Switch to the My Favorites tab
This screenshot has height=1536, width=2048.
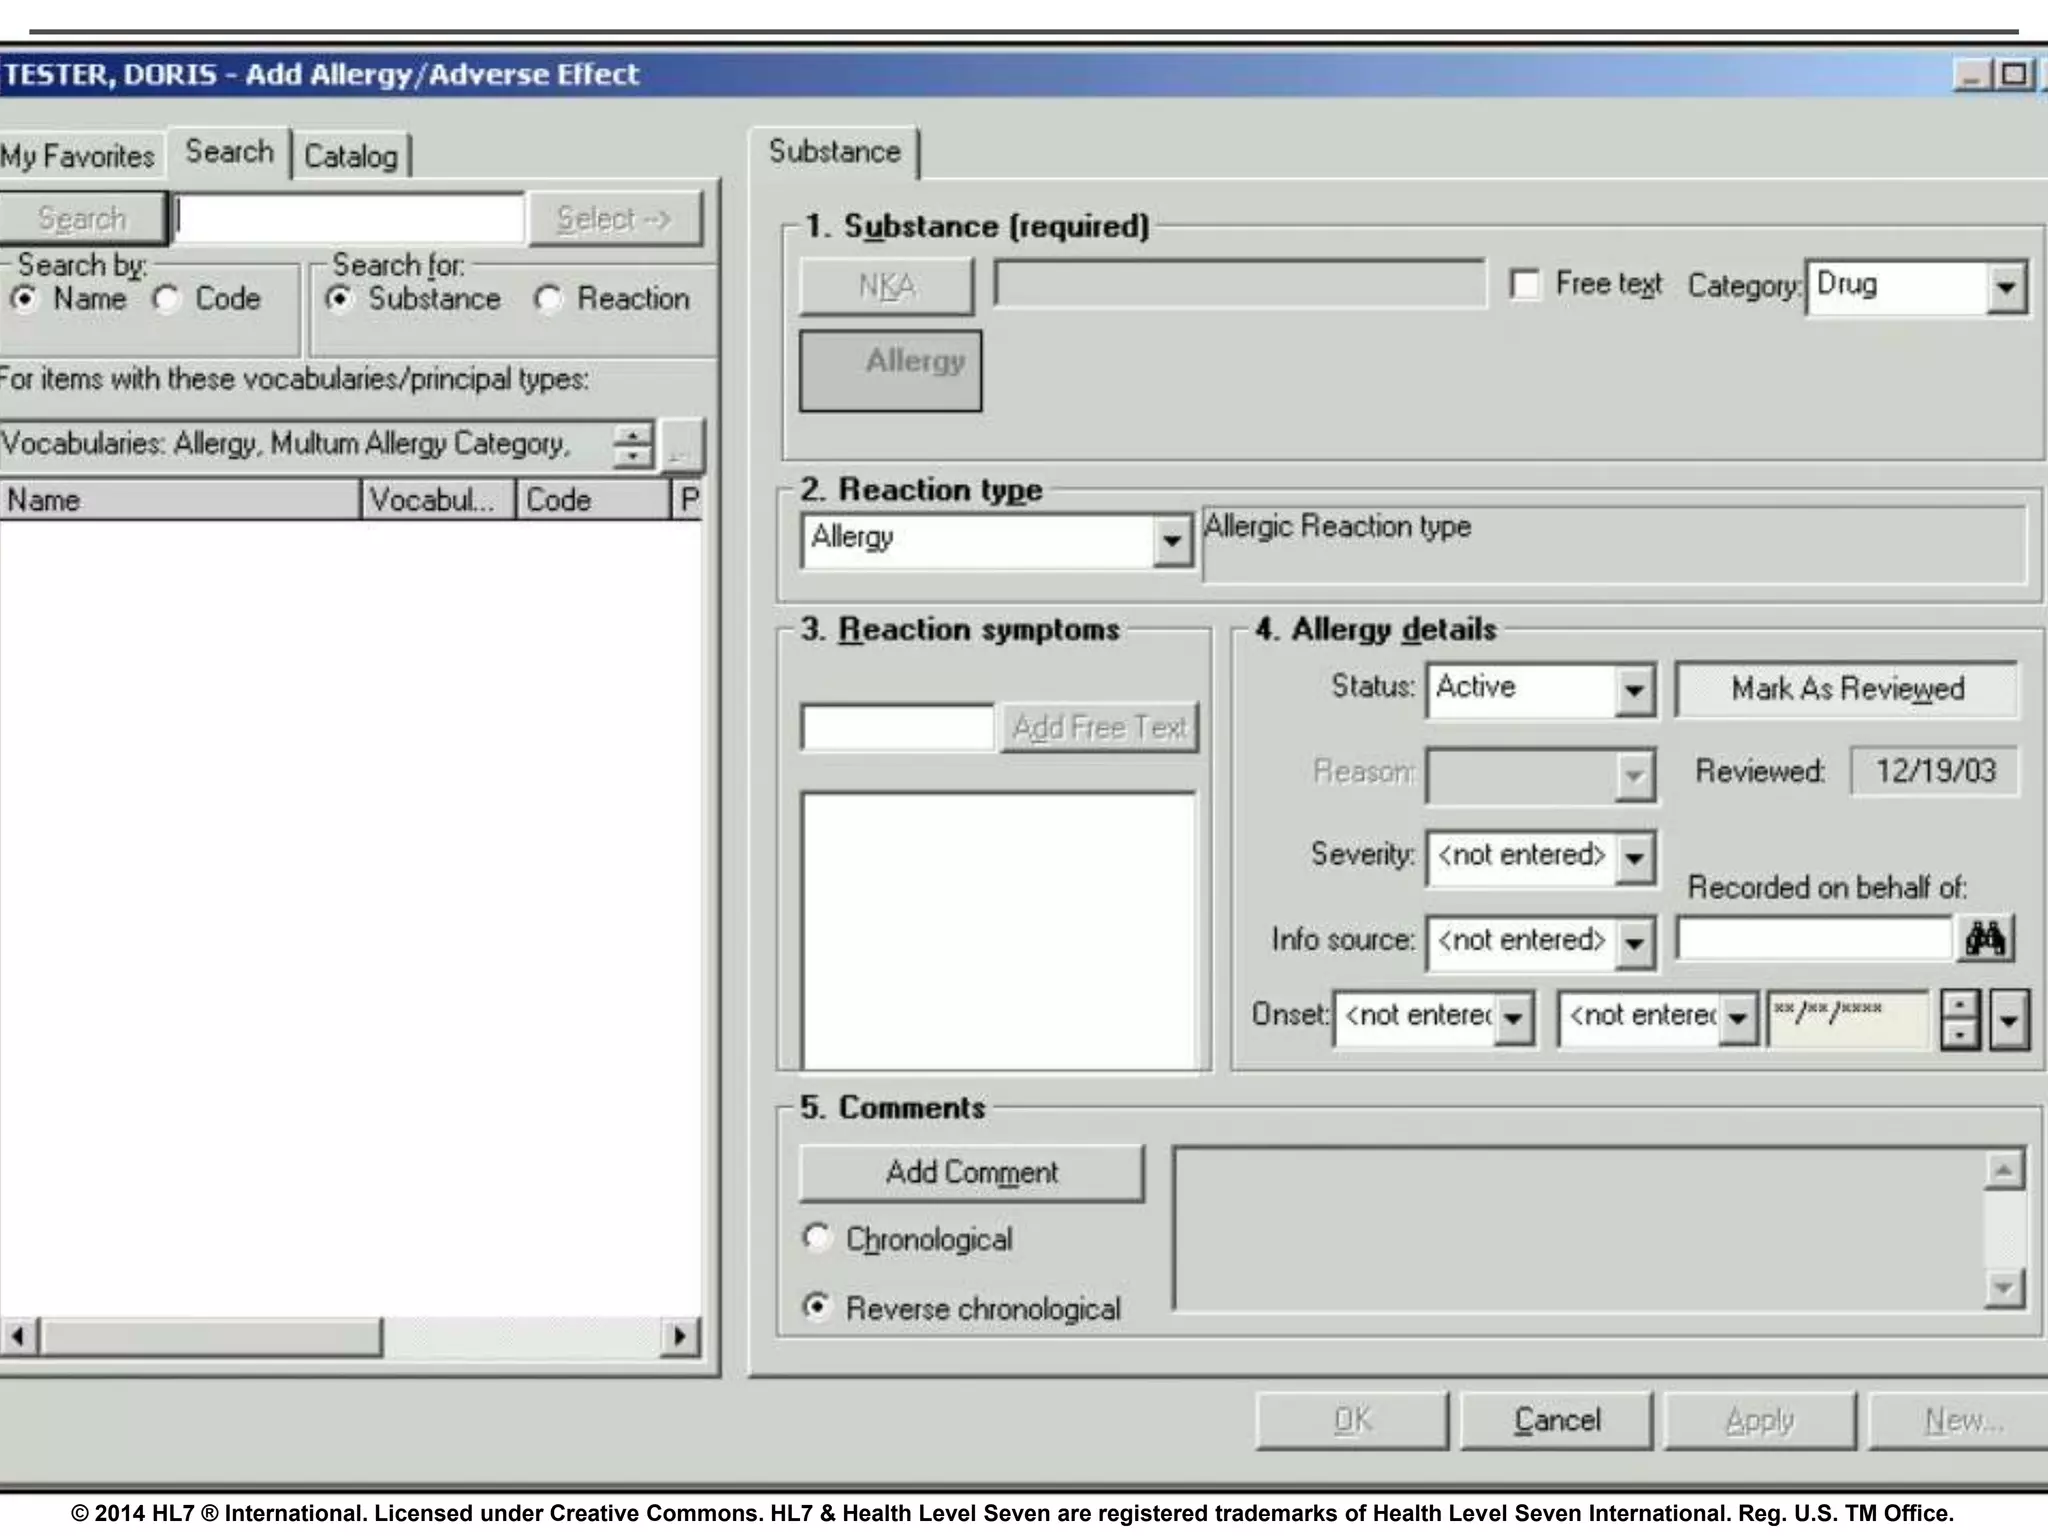tap(78, 157)
